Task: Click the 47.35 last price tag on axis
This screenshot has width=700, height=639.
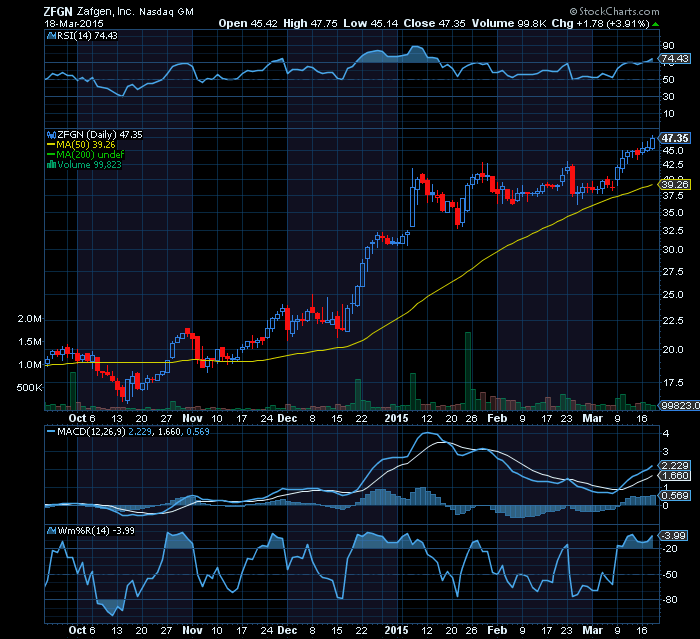Action: (x=675, y=138)
